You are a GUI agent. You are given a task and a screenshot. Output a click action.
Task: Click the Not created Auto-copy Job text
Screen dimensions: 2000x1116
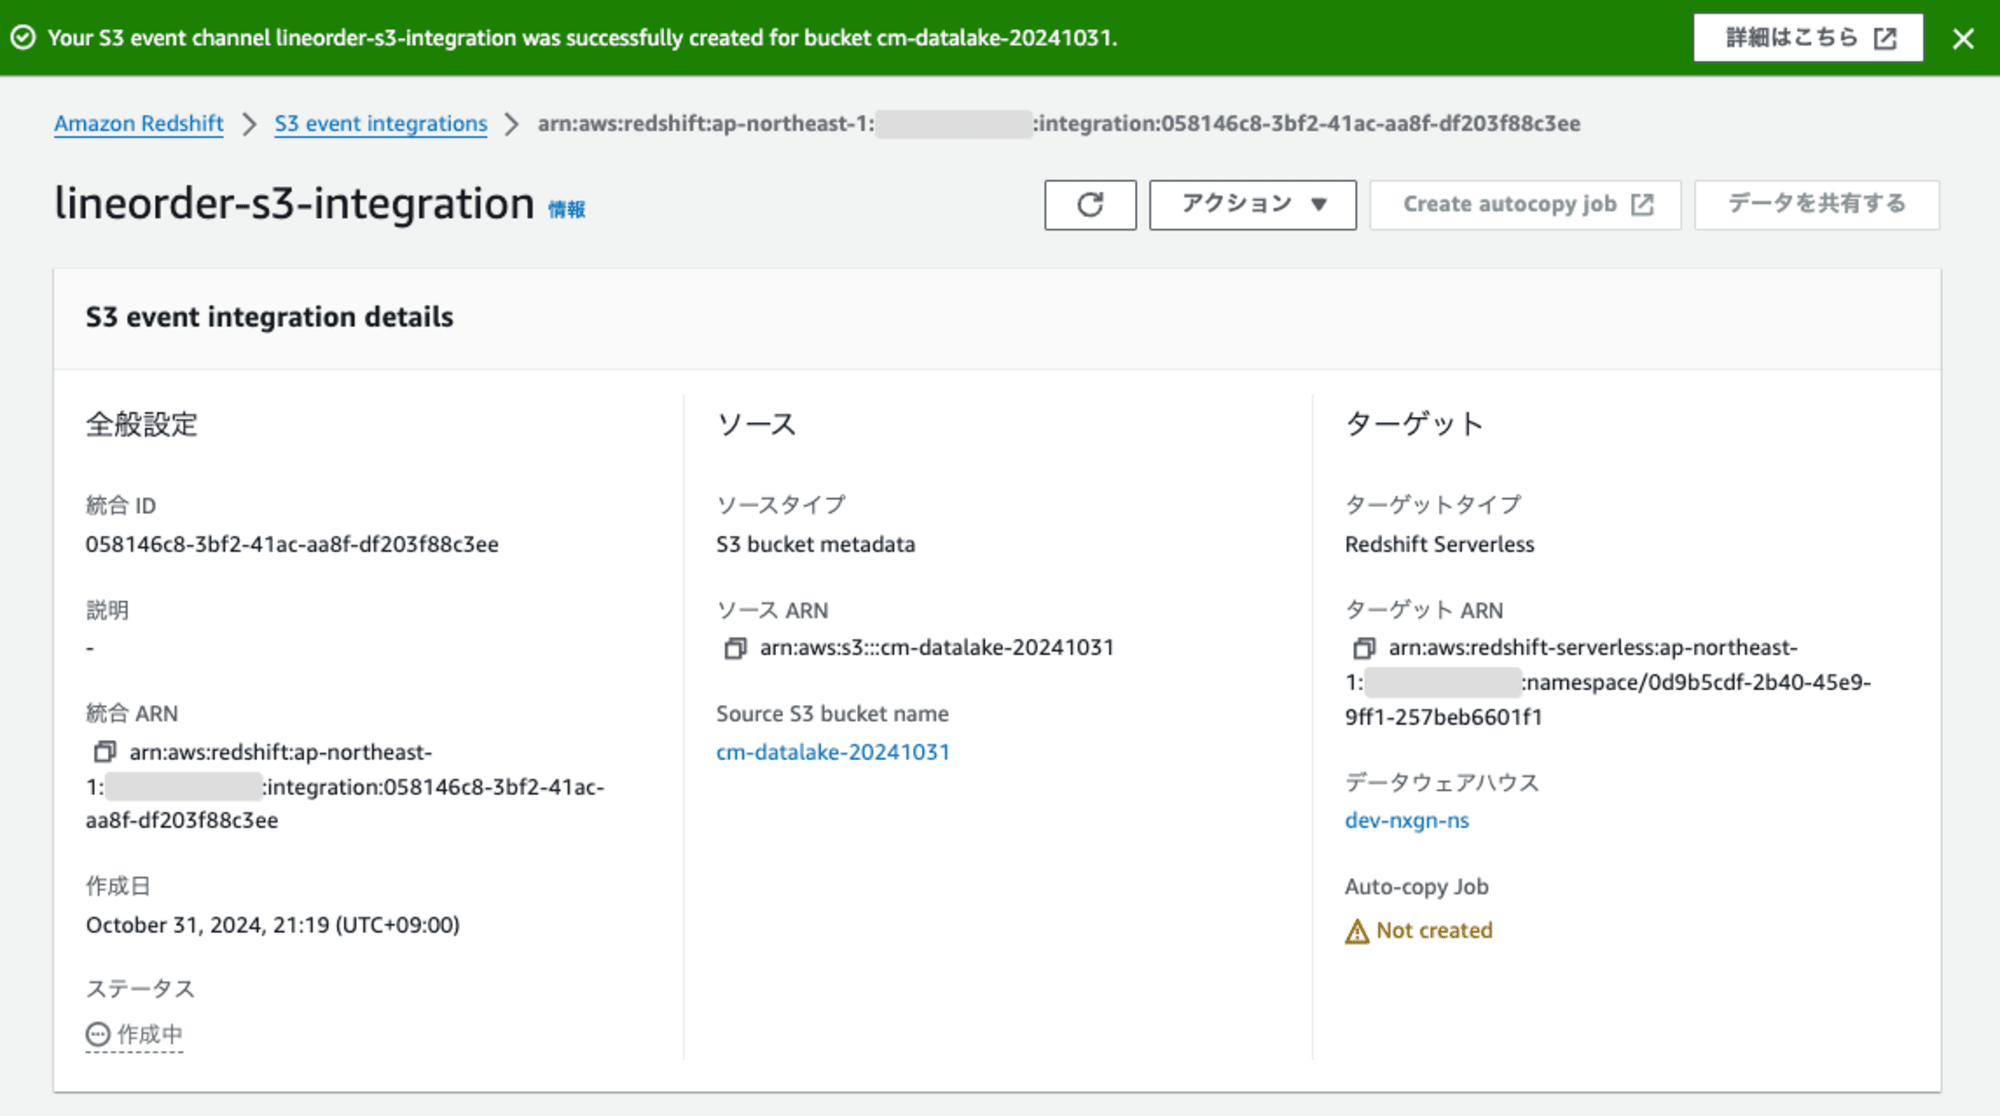[1434, 930]
